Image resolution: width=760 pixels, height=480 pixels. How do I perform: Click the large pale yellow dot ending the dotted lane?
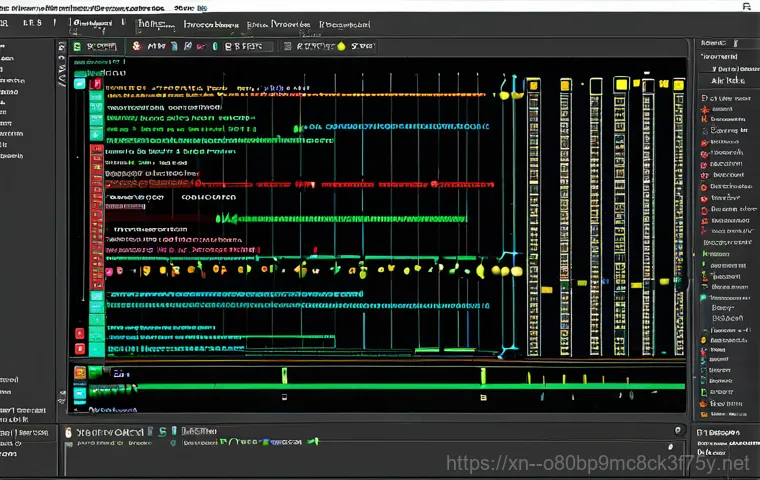(x=517, y=272)
